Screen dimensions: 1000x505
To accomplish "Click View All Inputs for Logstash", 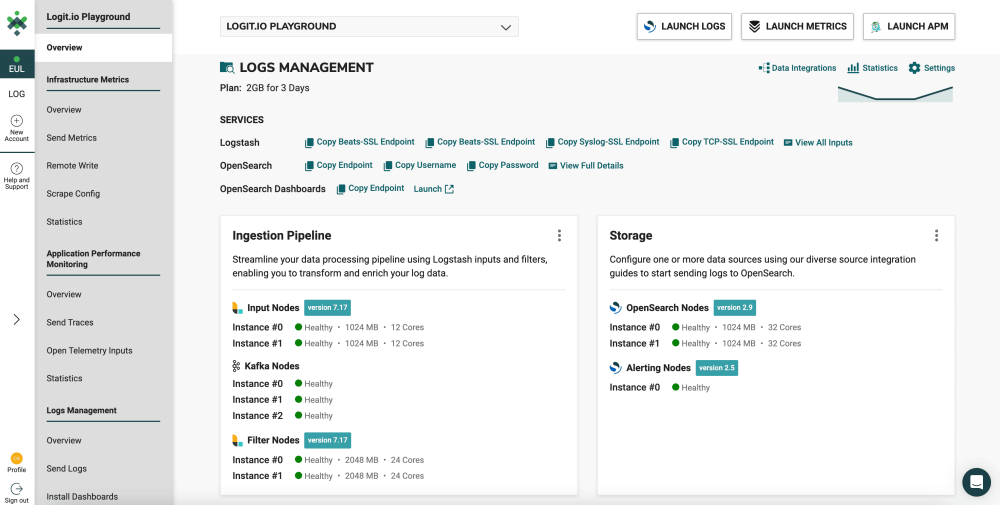I will (818, 143).
